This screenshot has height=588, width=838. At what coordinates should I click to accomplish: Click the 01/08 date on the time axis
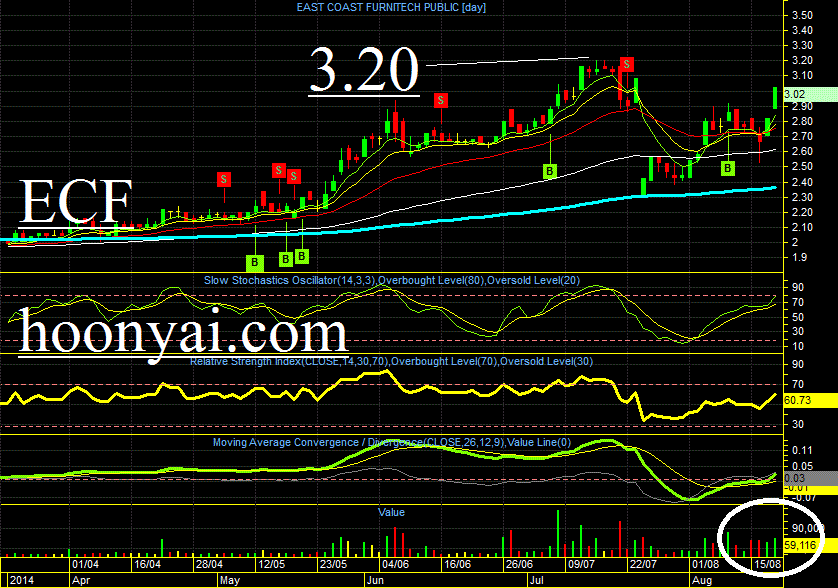pyautogui.click(x=705, y=564)
